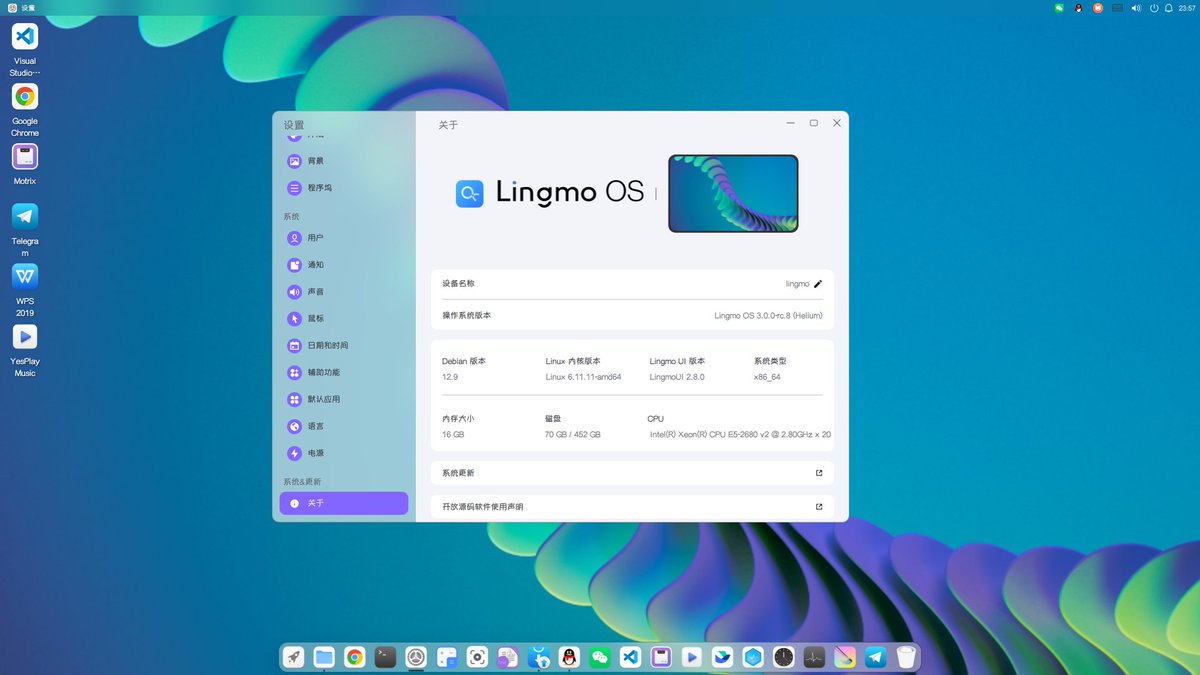This screenshot has height=675, width=1200.
Task: Click the Debian version value "12.9"
Action: tap(450, 378)
